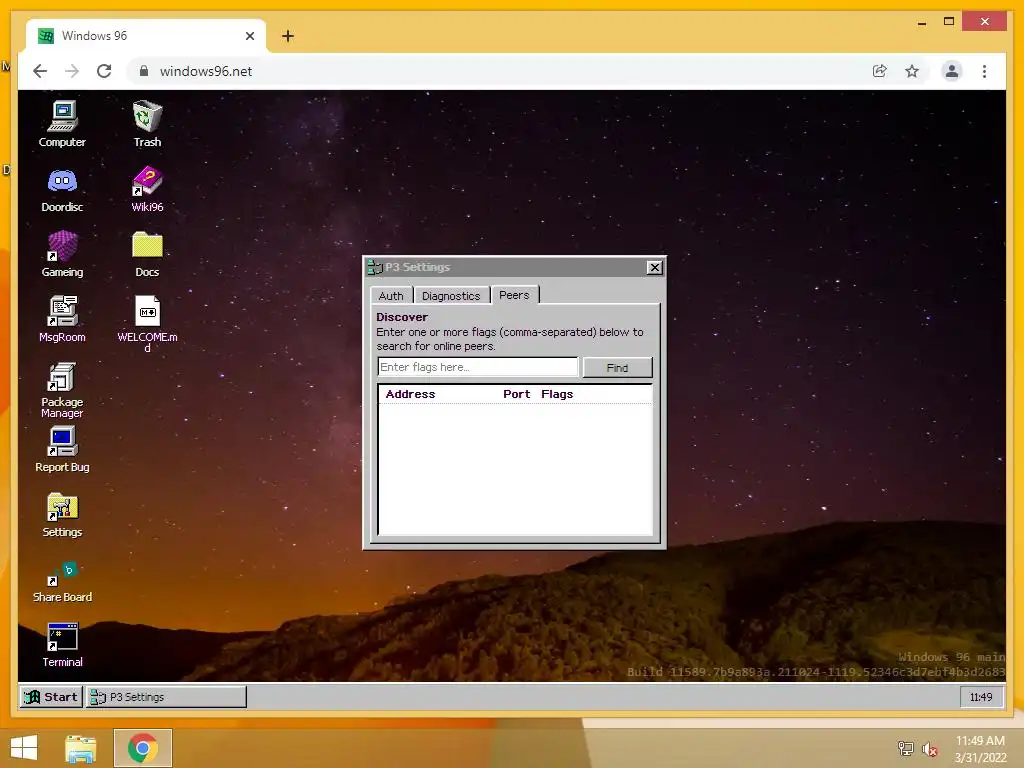Click the Port column header
Viewport: 1024px width, 768px height.
517,394
